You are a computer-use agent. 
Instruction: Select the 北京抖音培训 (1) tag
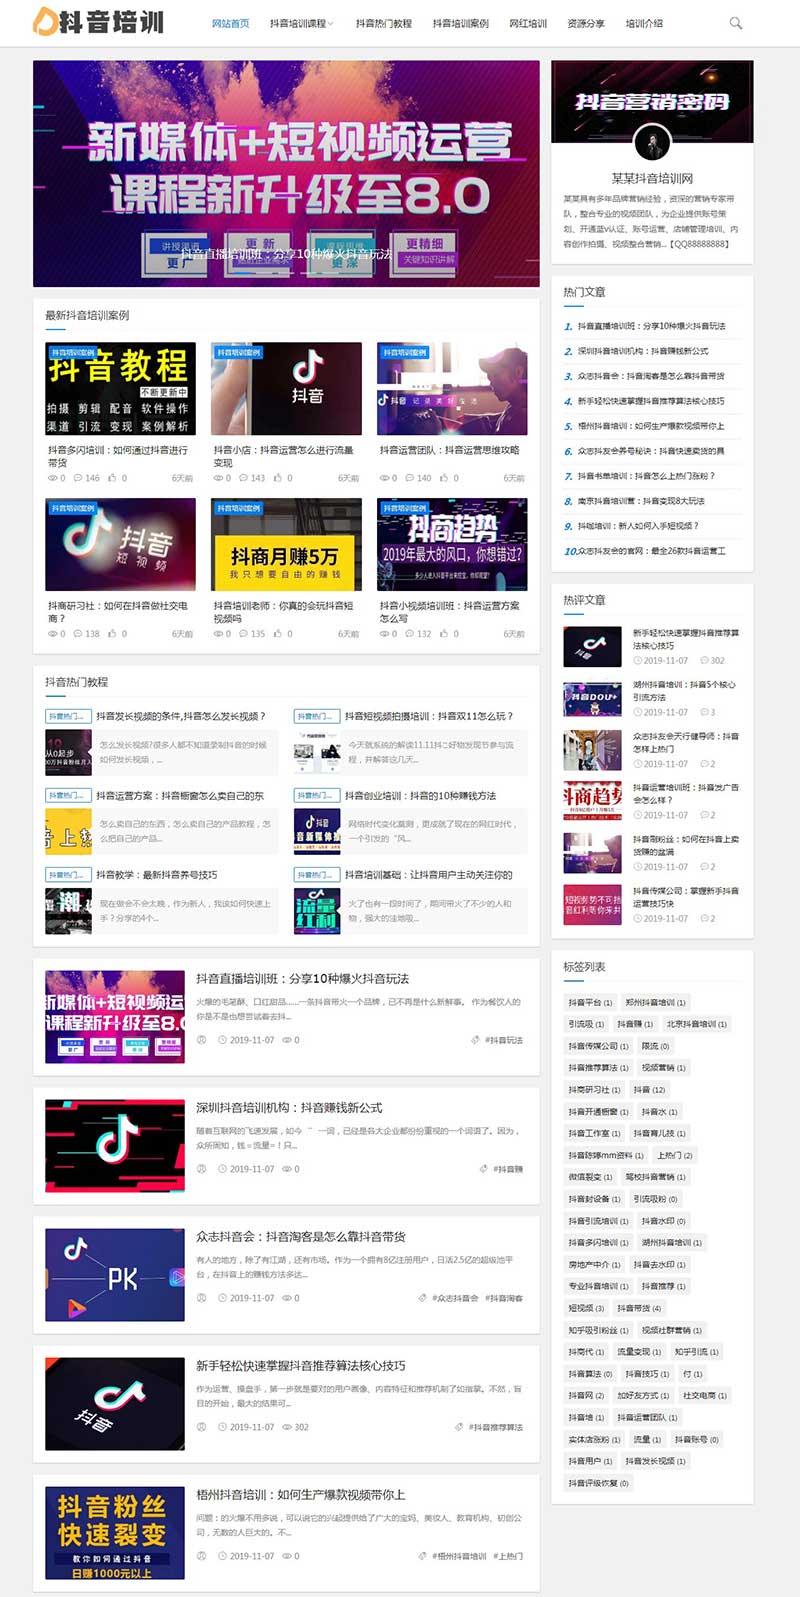[x=697, y=1024]
